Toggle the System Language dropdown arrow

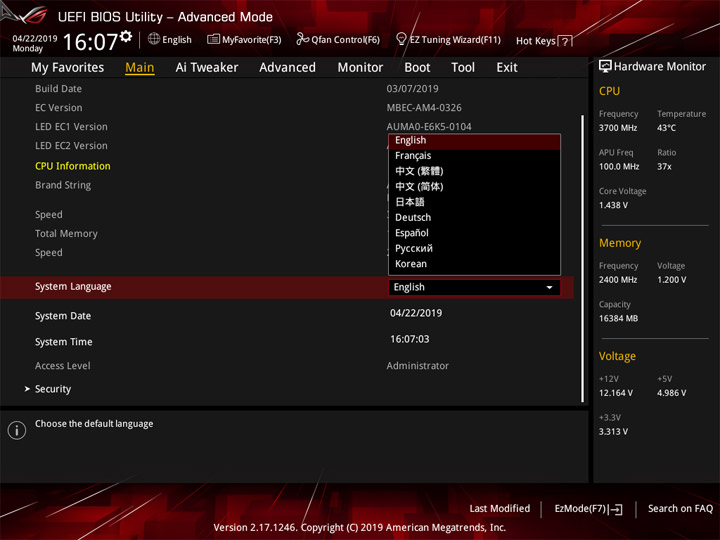[x=549, y=287]
